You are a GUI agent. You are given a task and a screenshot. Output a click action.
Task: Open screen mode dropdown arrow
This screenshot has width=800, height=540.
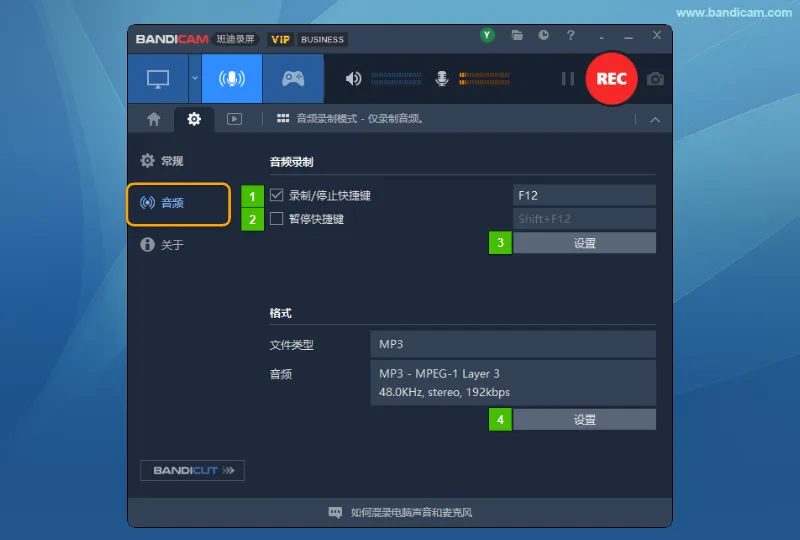pyautogui.click(x=195, y=79)
